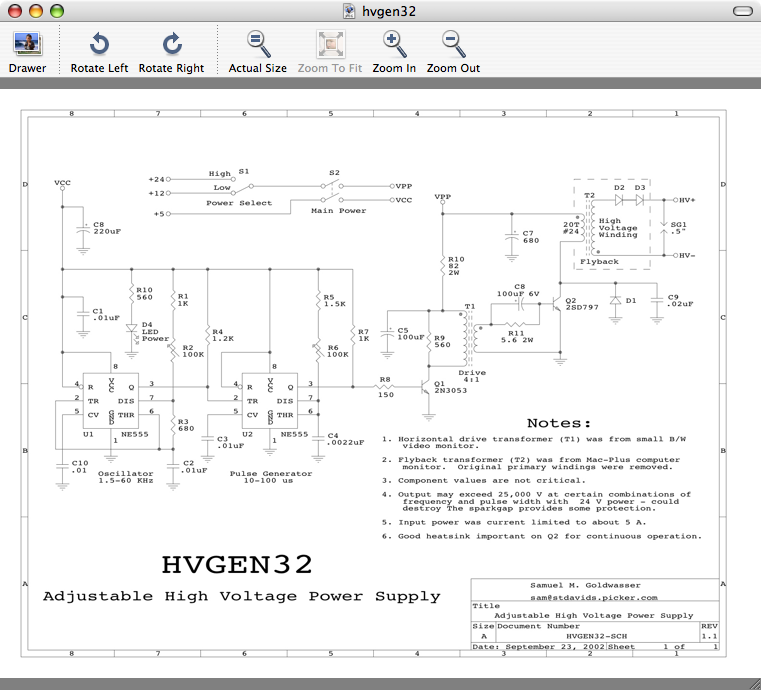Close the hvgen32 window
This screenshot has height=690, width=761.
click(15, 11)
